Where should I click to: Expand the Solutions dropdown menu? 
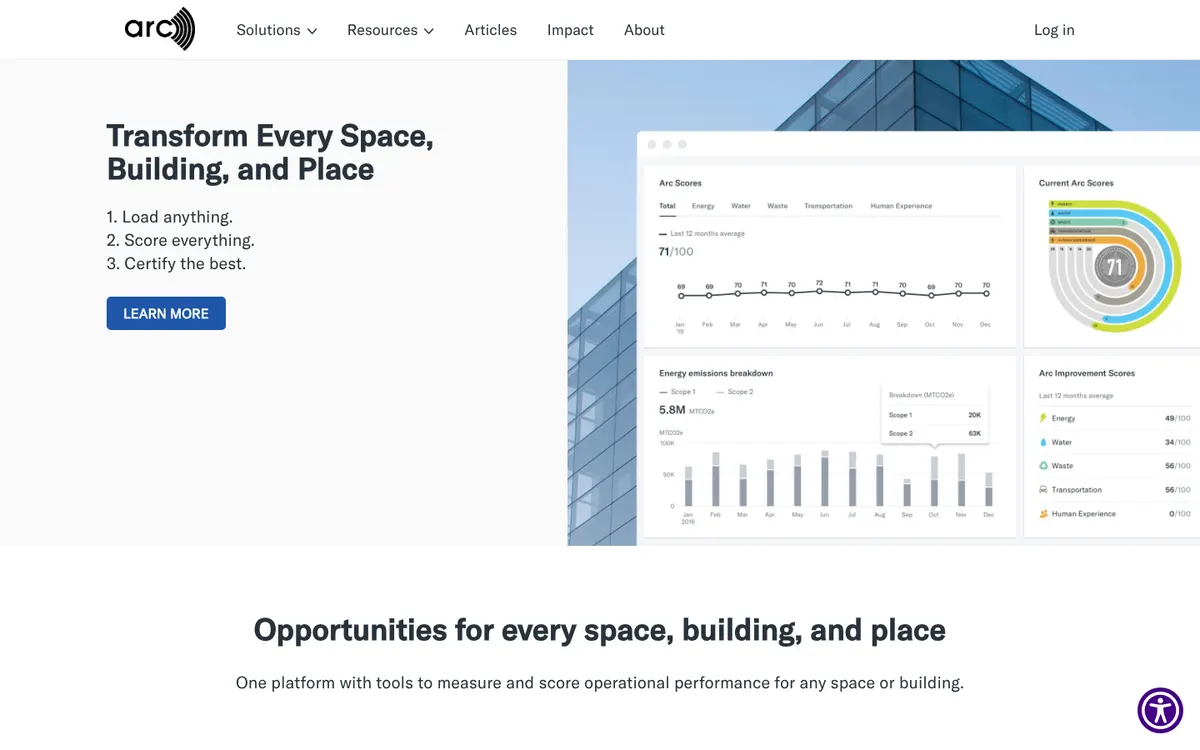click(276, 30)
